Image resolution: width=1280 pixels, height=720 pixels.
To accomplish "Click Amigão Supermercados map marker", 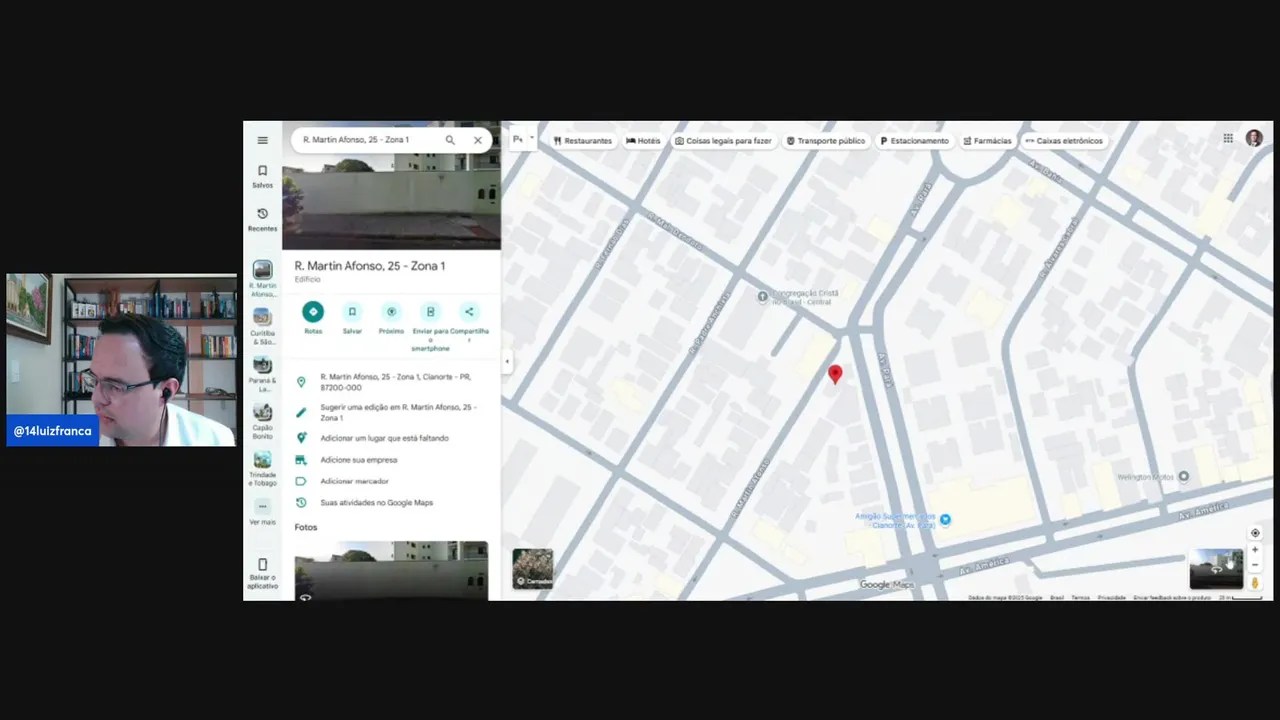I will coord(945,519).
